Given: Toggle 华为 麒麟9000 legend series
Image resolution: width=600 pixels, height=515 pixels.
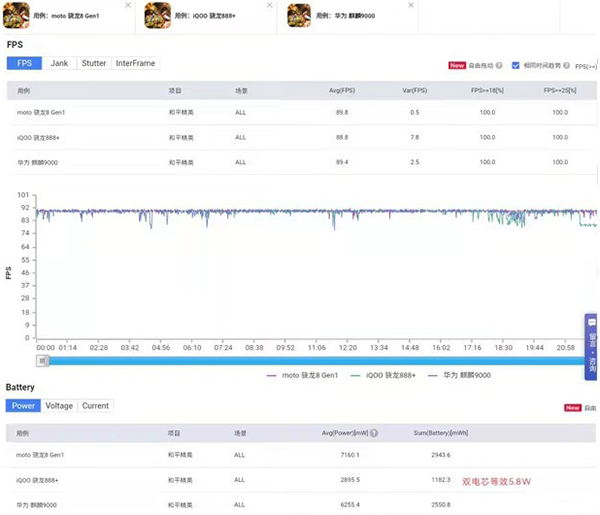Looking at the screenshot, I should [x=460, y=375].
